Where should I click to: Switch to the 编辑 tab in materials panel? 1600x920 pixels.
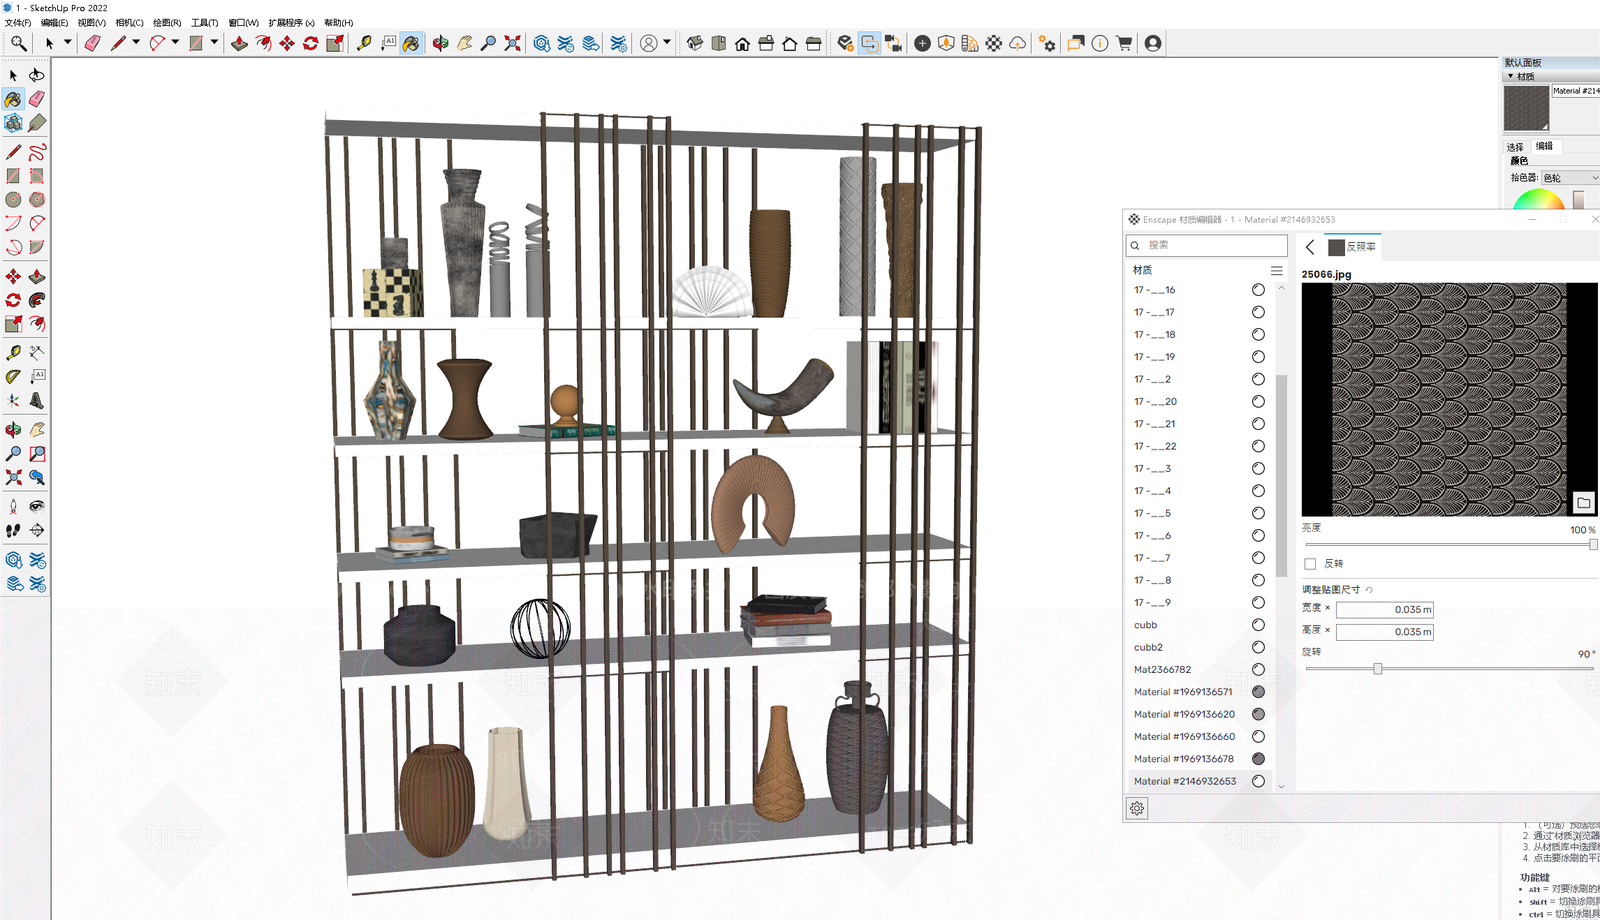(x=1545, y=146)
